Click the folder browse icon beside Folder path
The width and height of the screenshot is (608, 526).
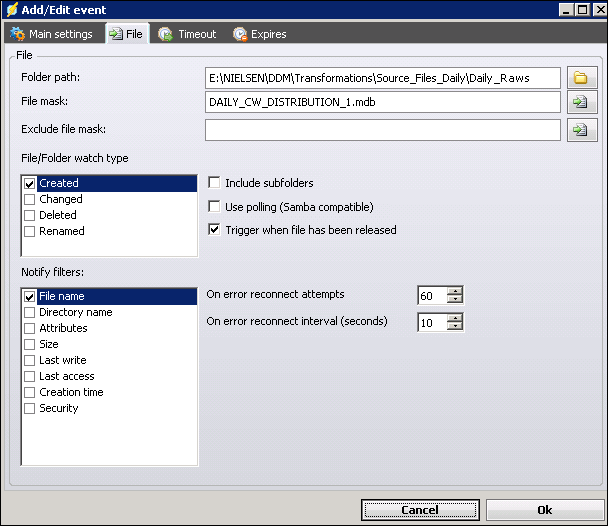pos(579,78)
